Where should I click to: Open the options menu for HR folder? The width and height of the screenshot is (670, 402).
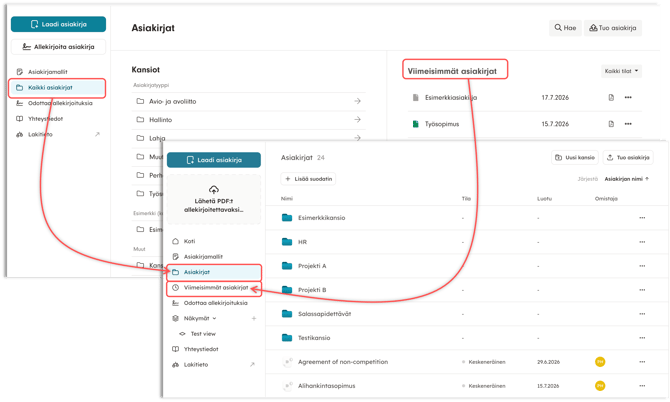click(x=642, y=242)
